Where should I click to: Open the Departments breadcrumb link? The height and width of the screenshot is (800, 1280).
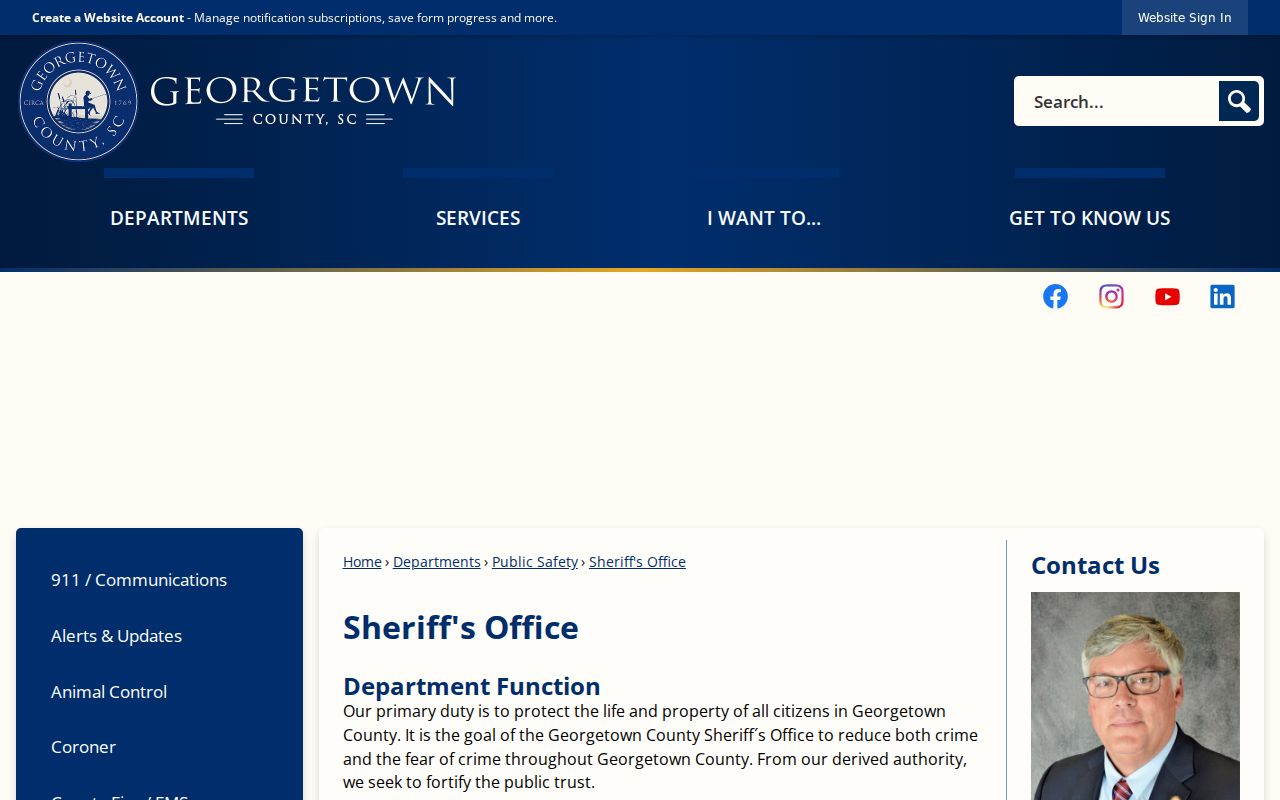click(x=437, y=562)
